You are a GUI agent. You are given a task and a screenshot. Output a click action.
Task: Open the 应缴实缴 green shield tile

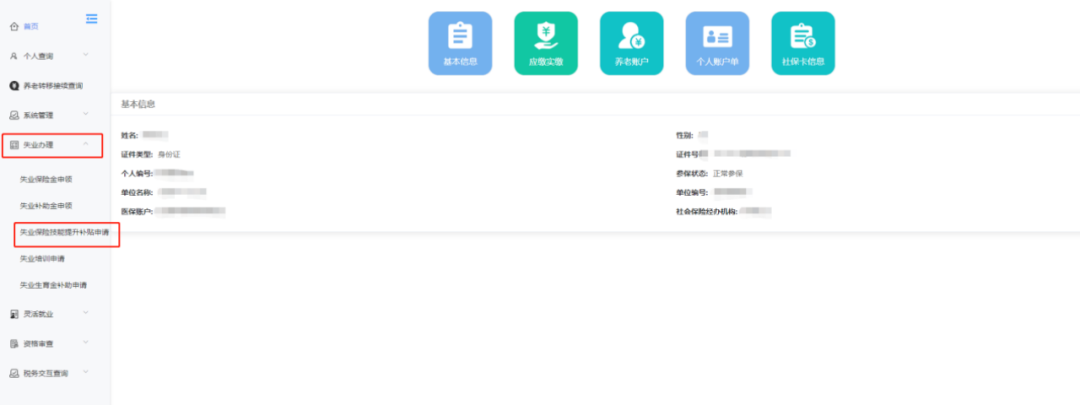[546, 43]
